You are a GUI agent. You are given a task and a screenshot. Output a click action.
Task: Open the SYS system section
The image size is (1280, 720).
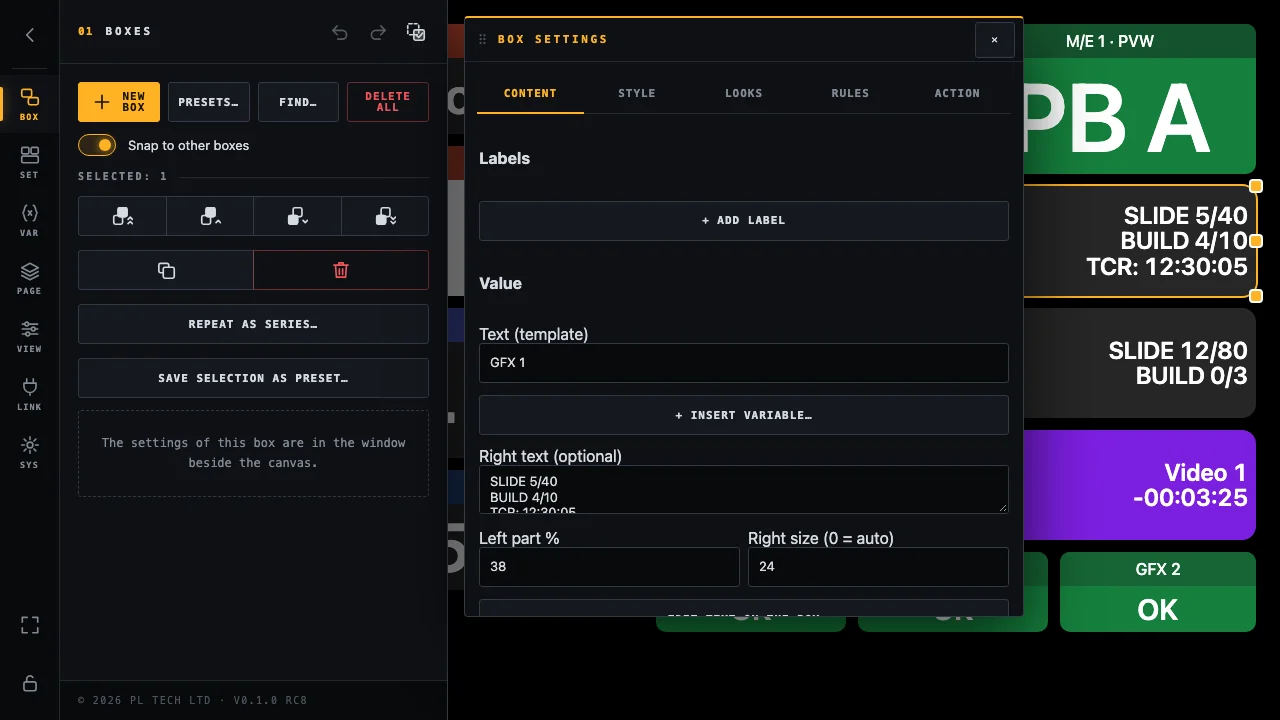(x=30, y=452)
